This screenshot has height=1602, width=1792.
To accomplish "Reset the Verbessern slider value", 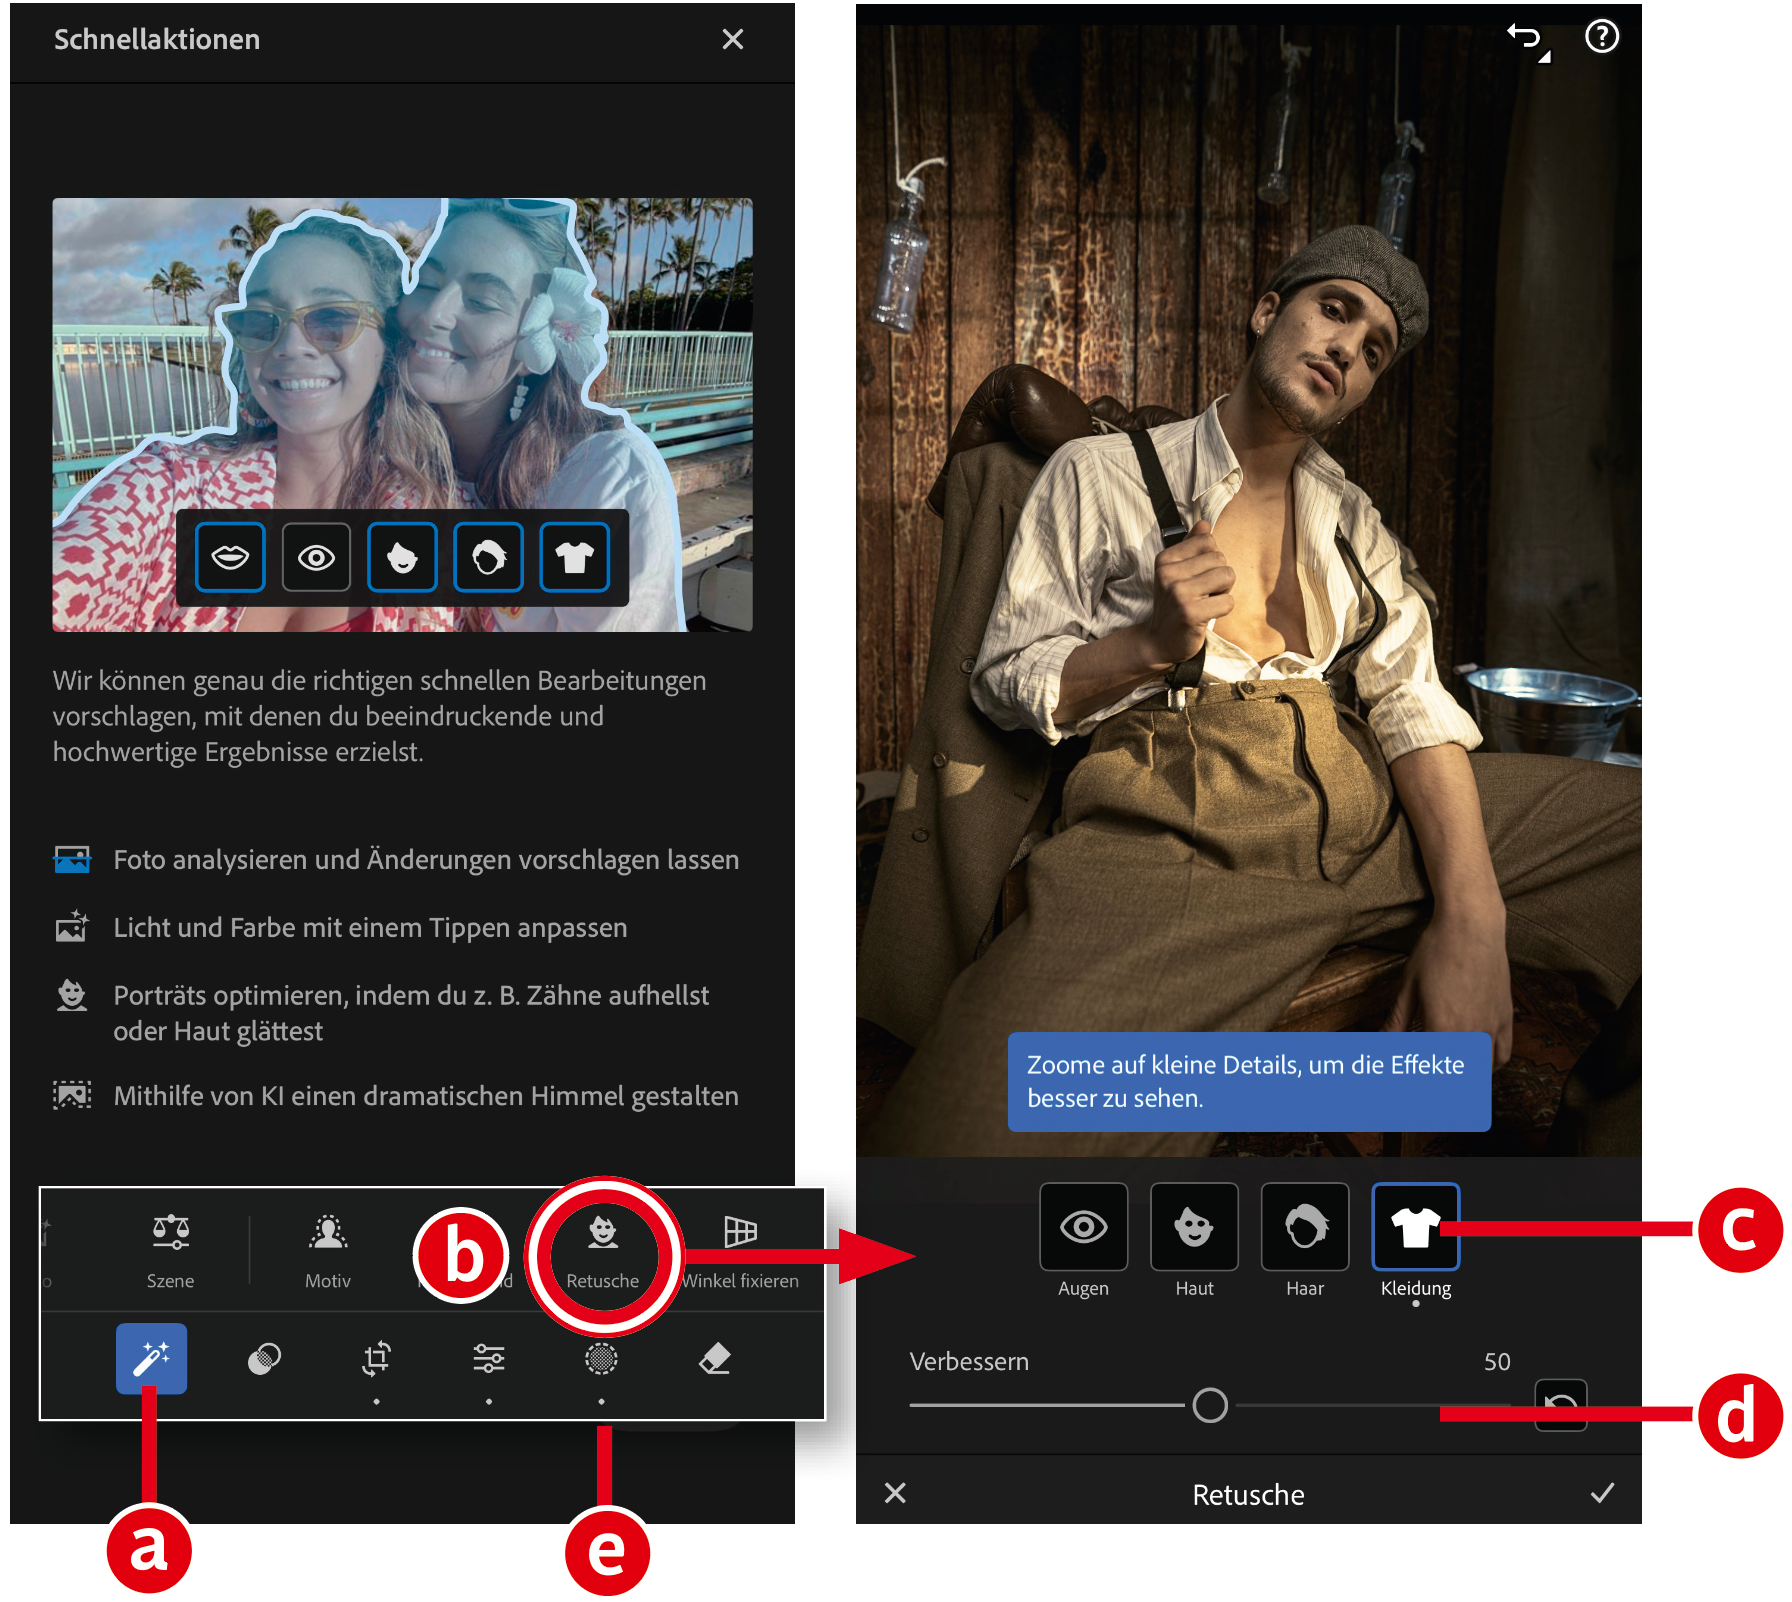I will 1561,1405.
